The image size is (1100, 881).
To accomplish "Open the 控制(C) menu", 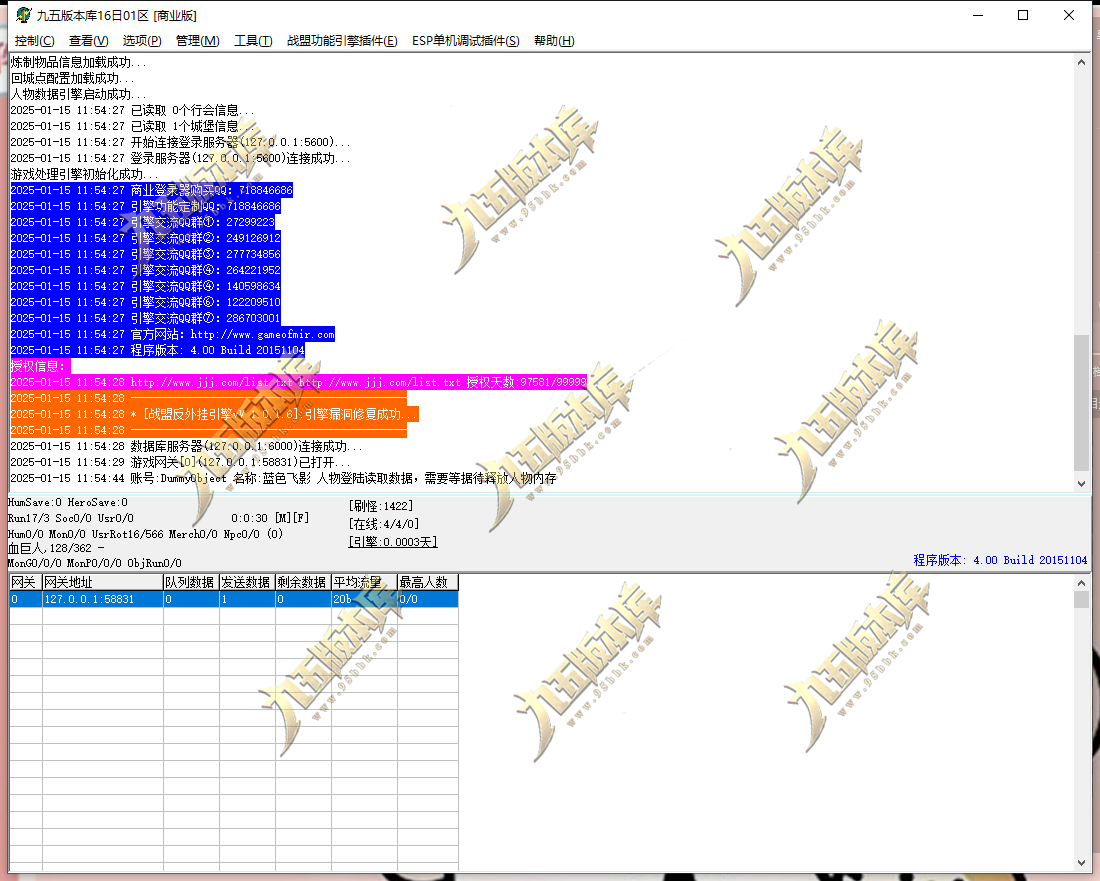I will [34, 41].
